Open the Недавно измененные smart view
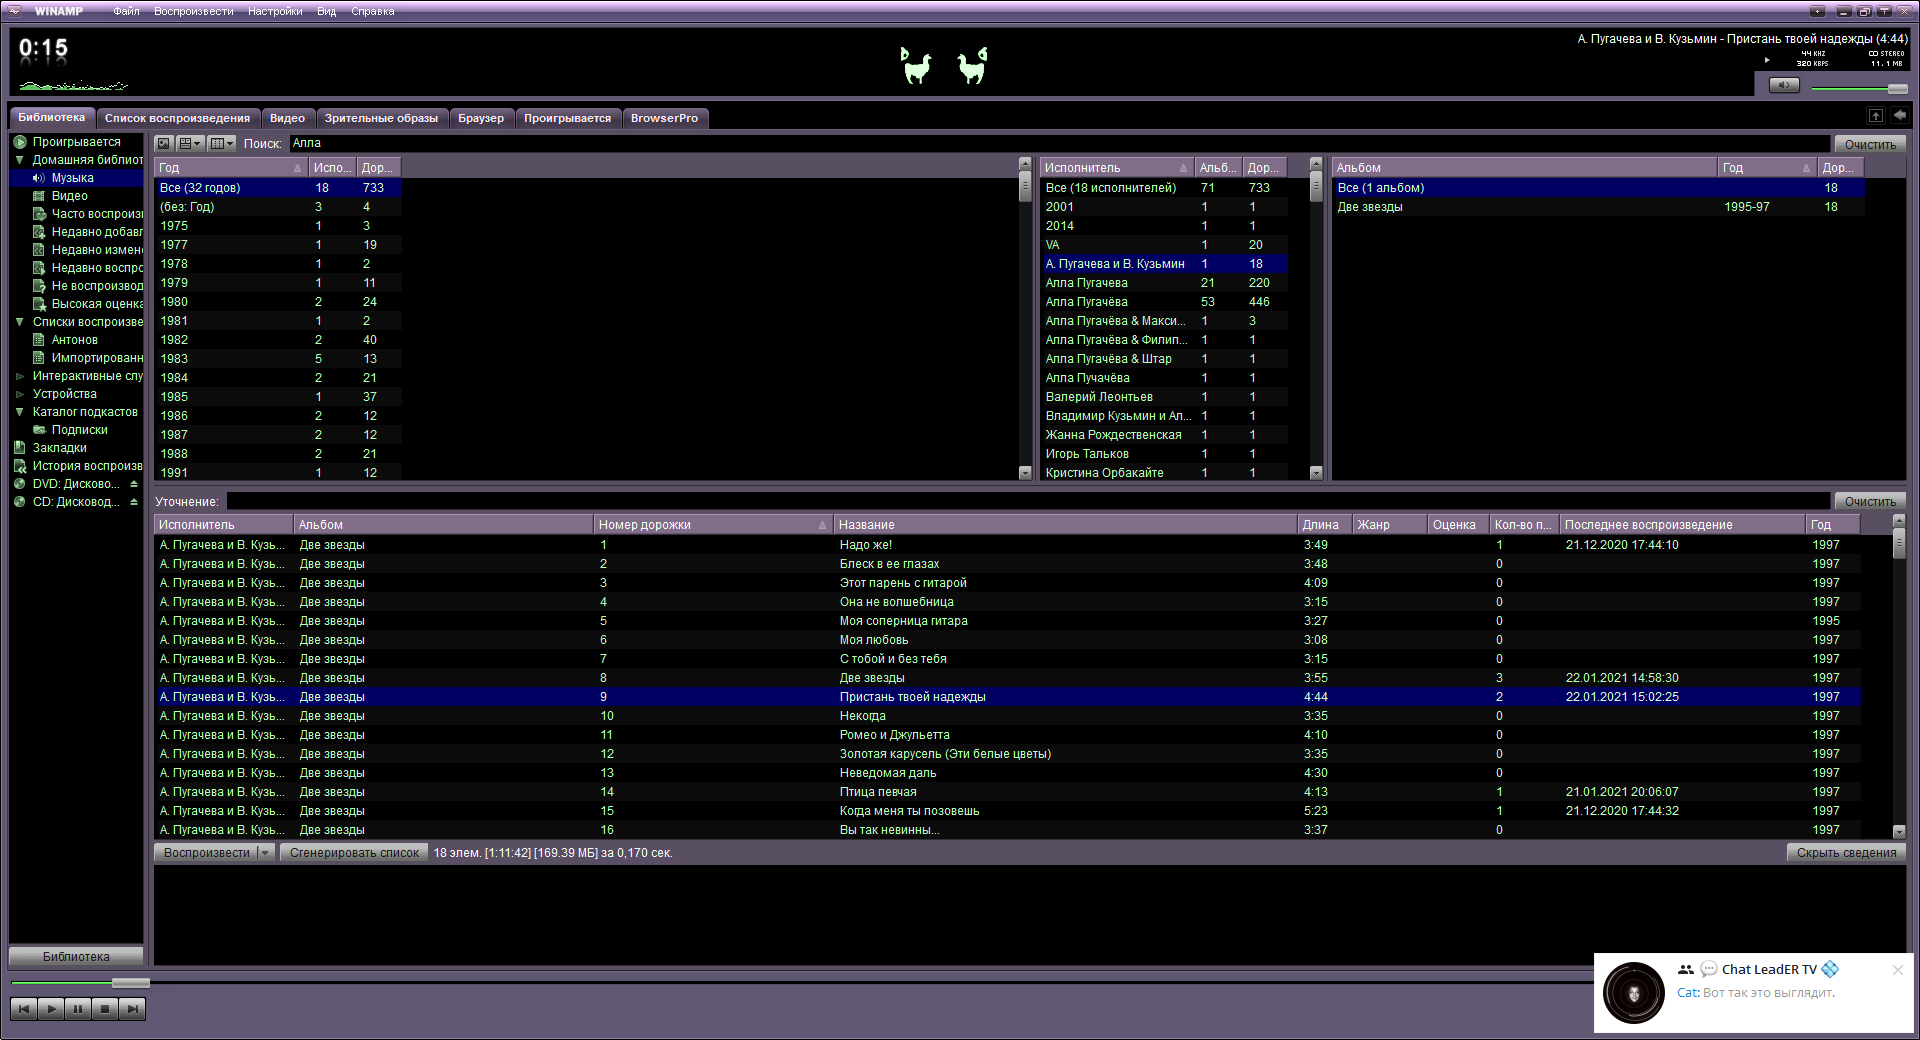The height and width of the screenshot is (1040, 1920). point(97,250)
